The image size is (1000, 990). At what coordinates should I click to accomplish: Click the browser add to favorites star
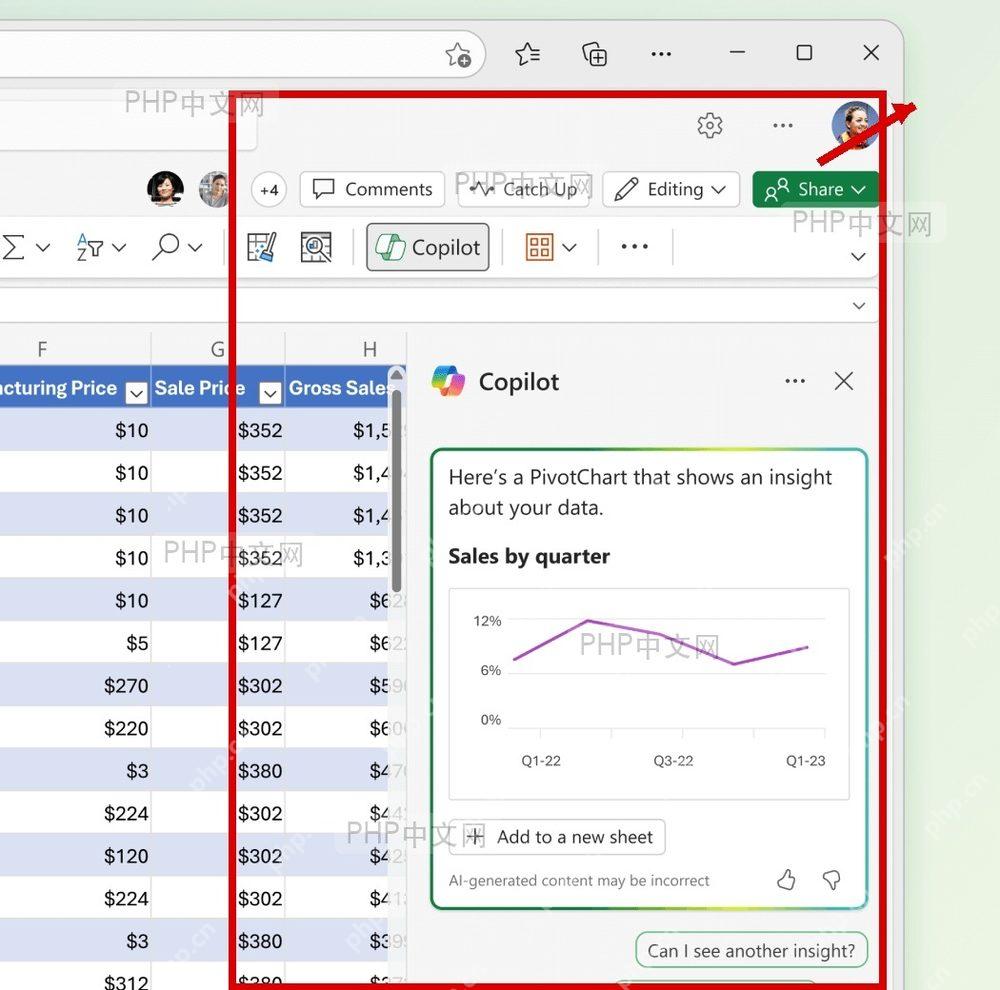click(458, 55)
